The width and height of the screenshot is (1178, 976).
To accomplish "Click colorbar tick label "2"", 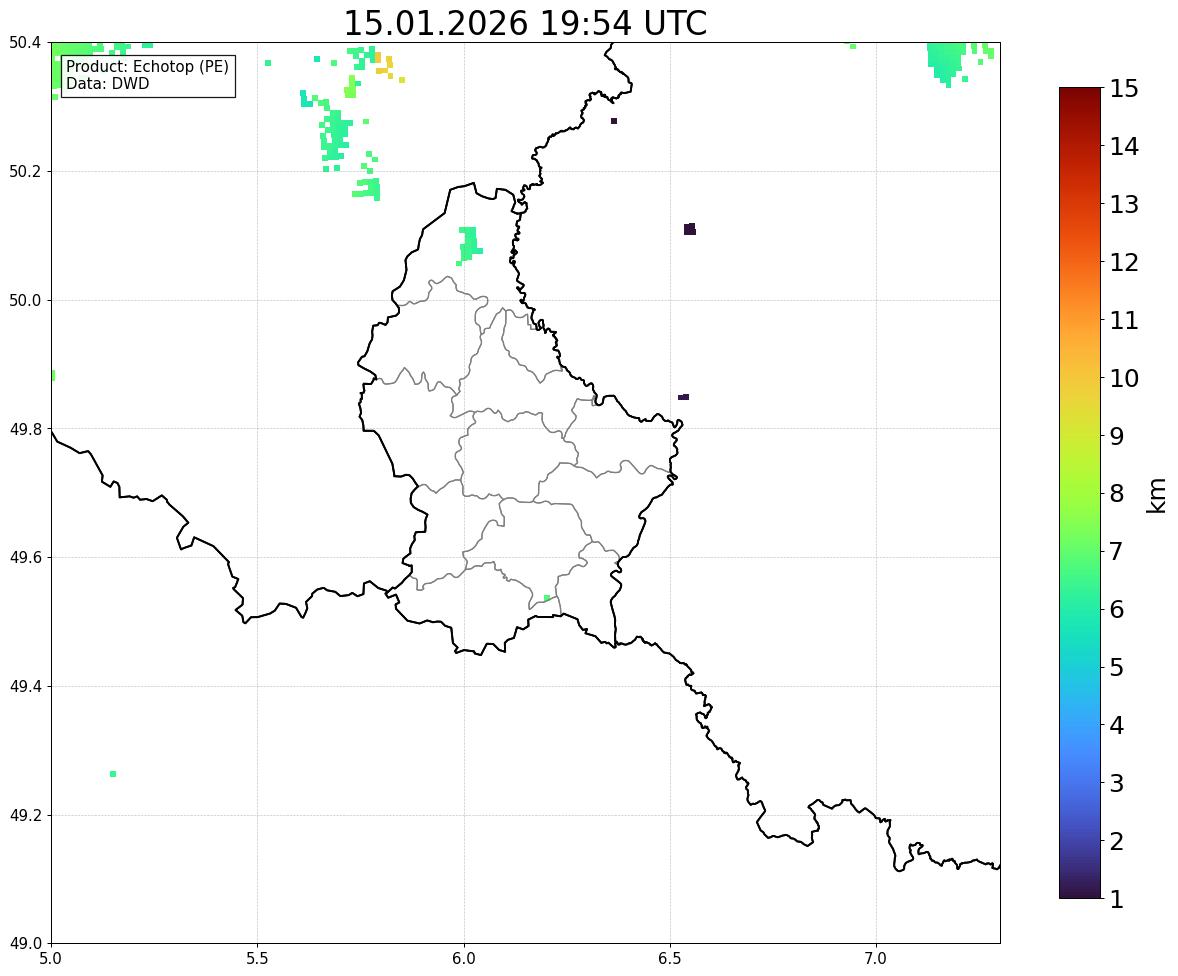I will [1117, 841].
